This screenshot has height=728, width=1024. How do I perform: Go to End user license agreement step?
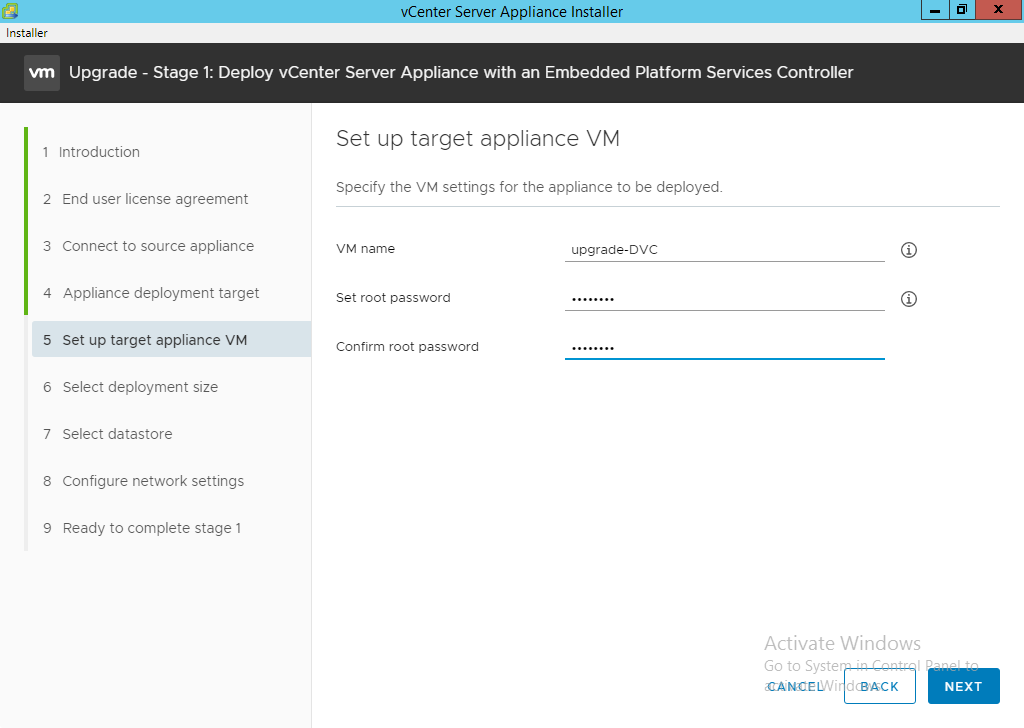click(x=146, y=199)
